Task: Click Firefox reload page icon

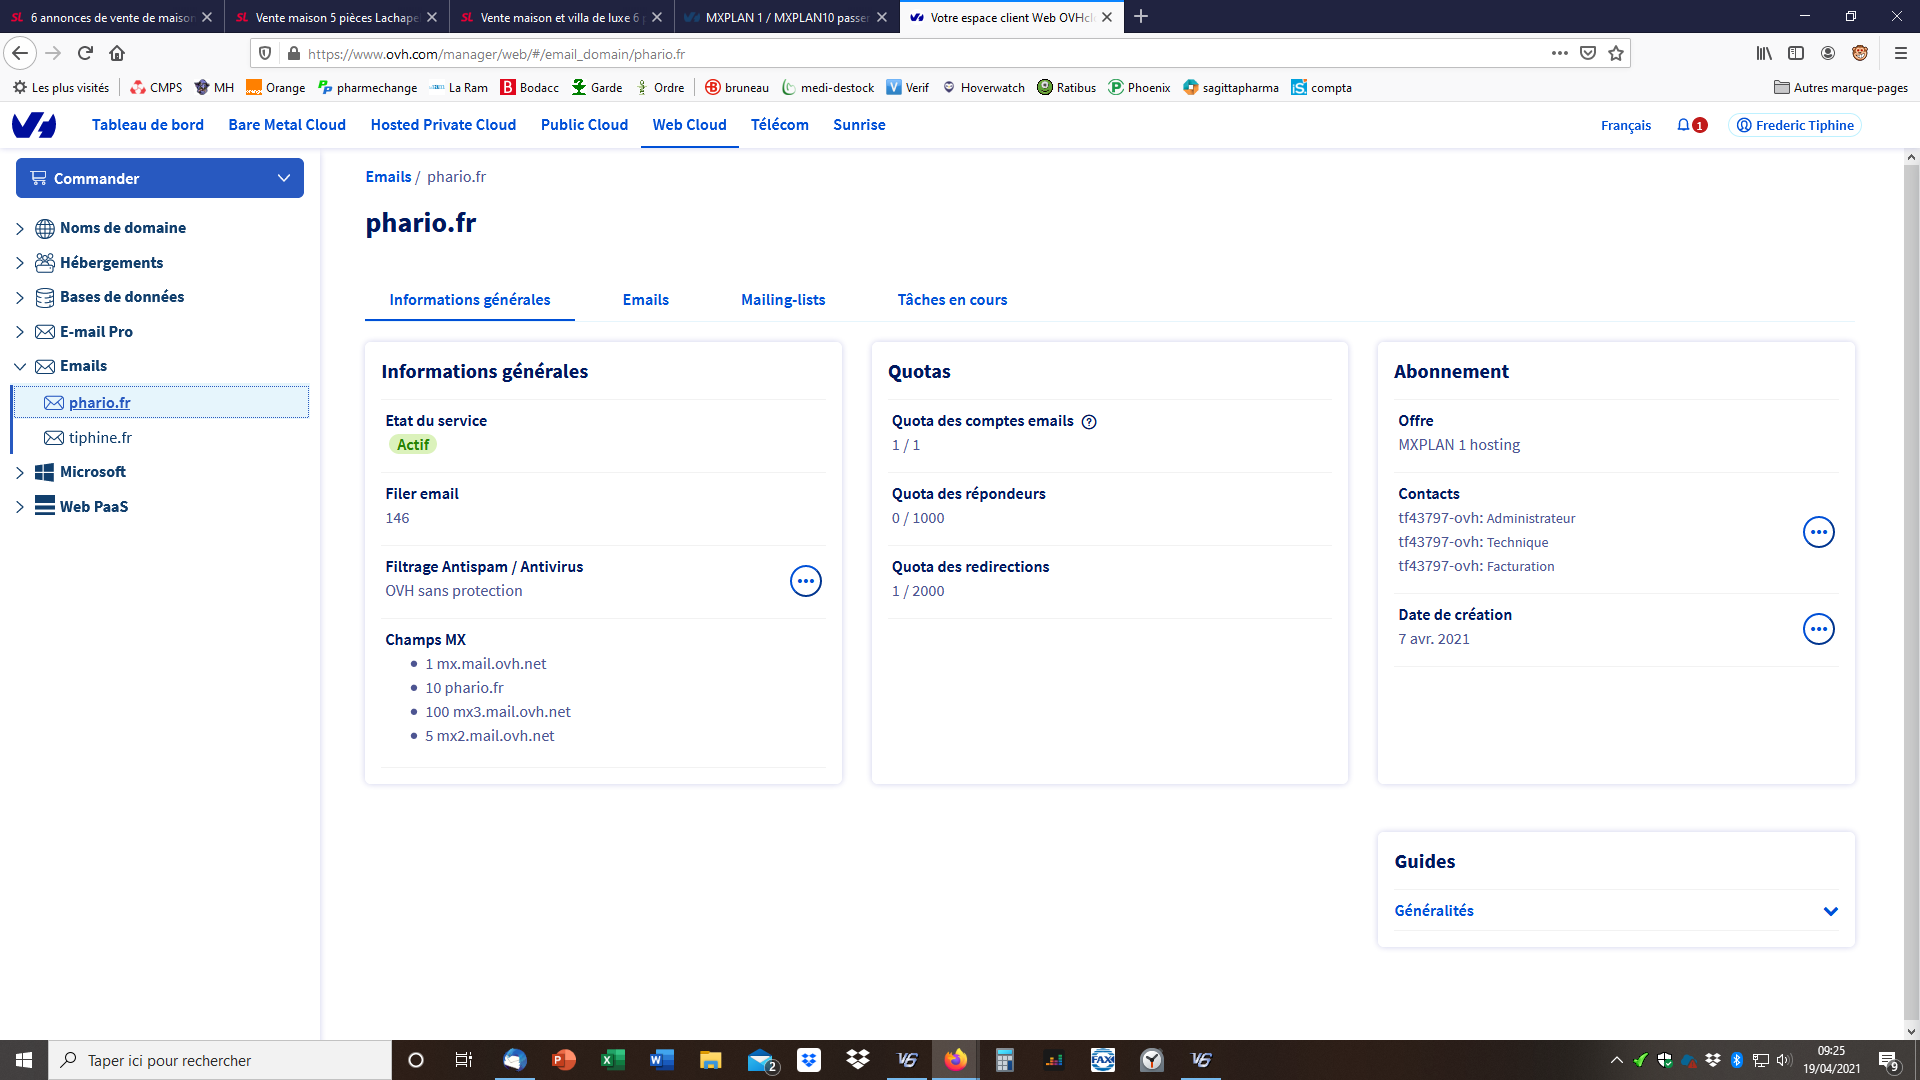Action: pos(85,53)
